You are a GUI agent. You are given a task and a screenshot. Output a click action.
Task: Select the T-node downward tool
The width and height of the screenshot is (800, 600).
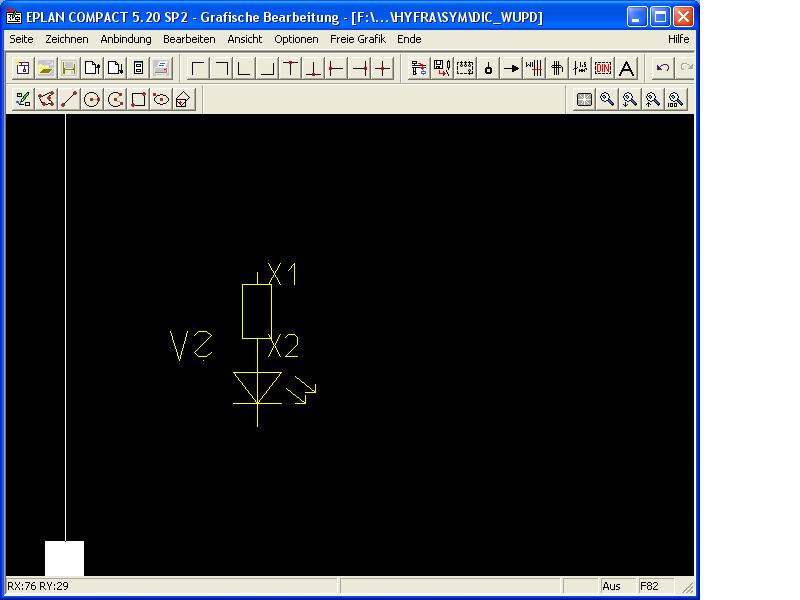point(290,68)
